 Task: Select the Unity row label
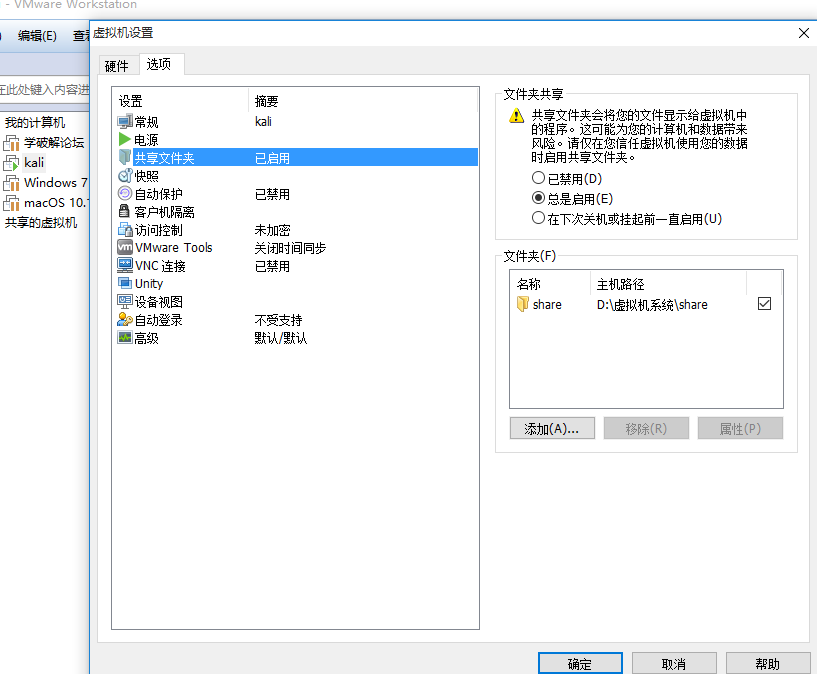tap(149, 283)
